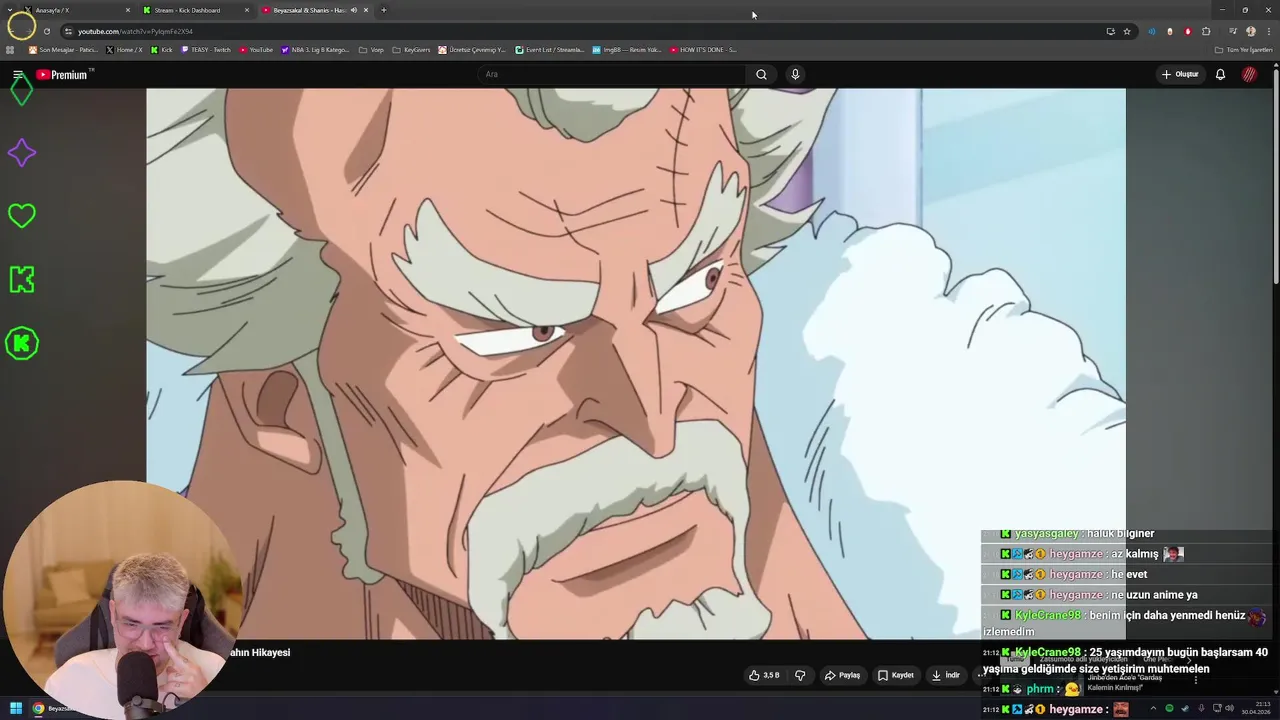Open the blue sound-wave extension
This screenshot has width=1280, height=720.
click(1152, 31)
